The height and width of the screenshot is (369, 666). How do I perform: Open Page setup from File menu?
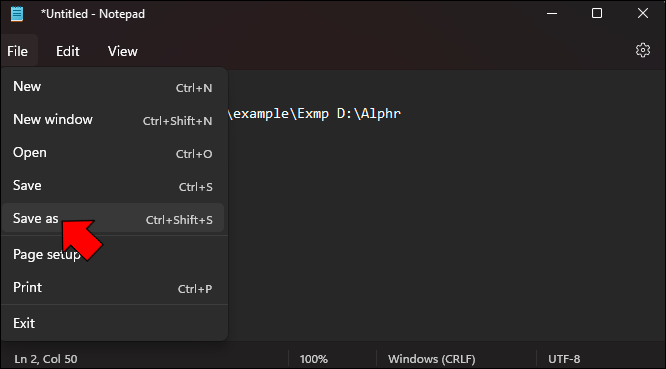point(113,254)
